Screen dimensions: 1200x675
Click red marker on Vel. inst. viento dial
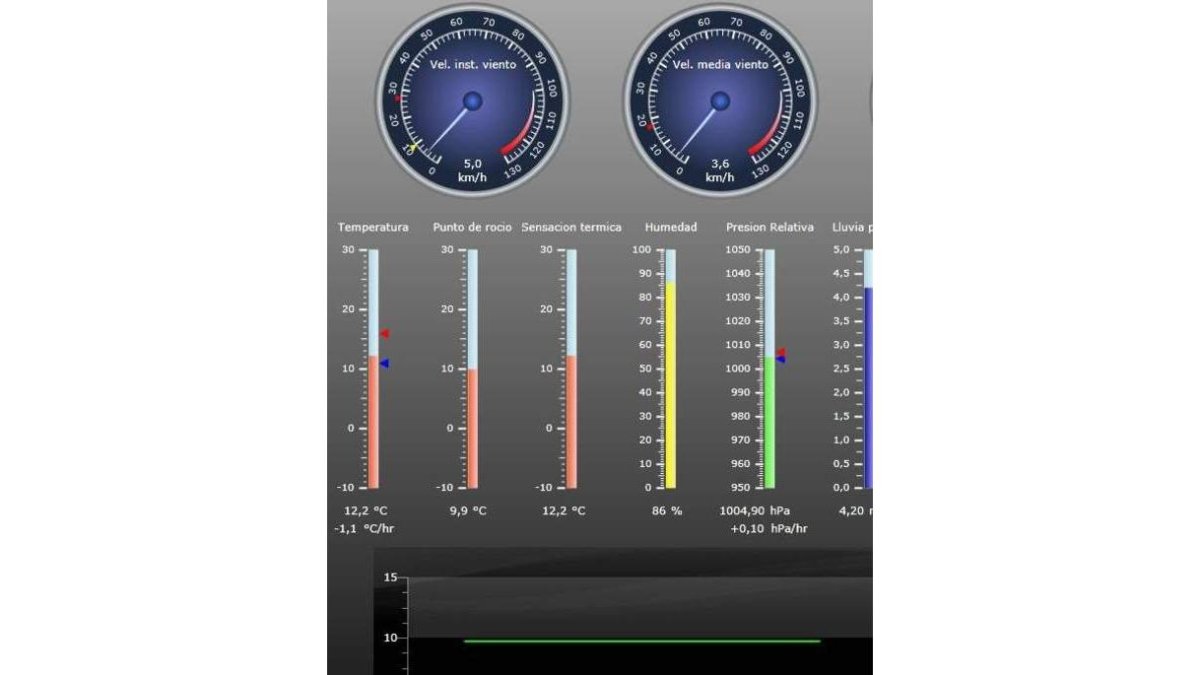click(398, 99)
